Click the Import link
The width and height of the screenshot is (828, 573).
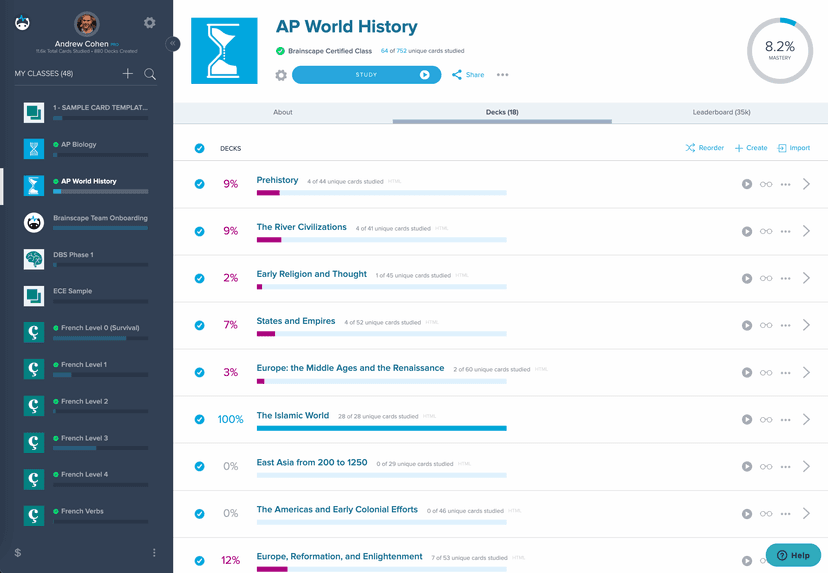(x=794, y=148)
